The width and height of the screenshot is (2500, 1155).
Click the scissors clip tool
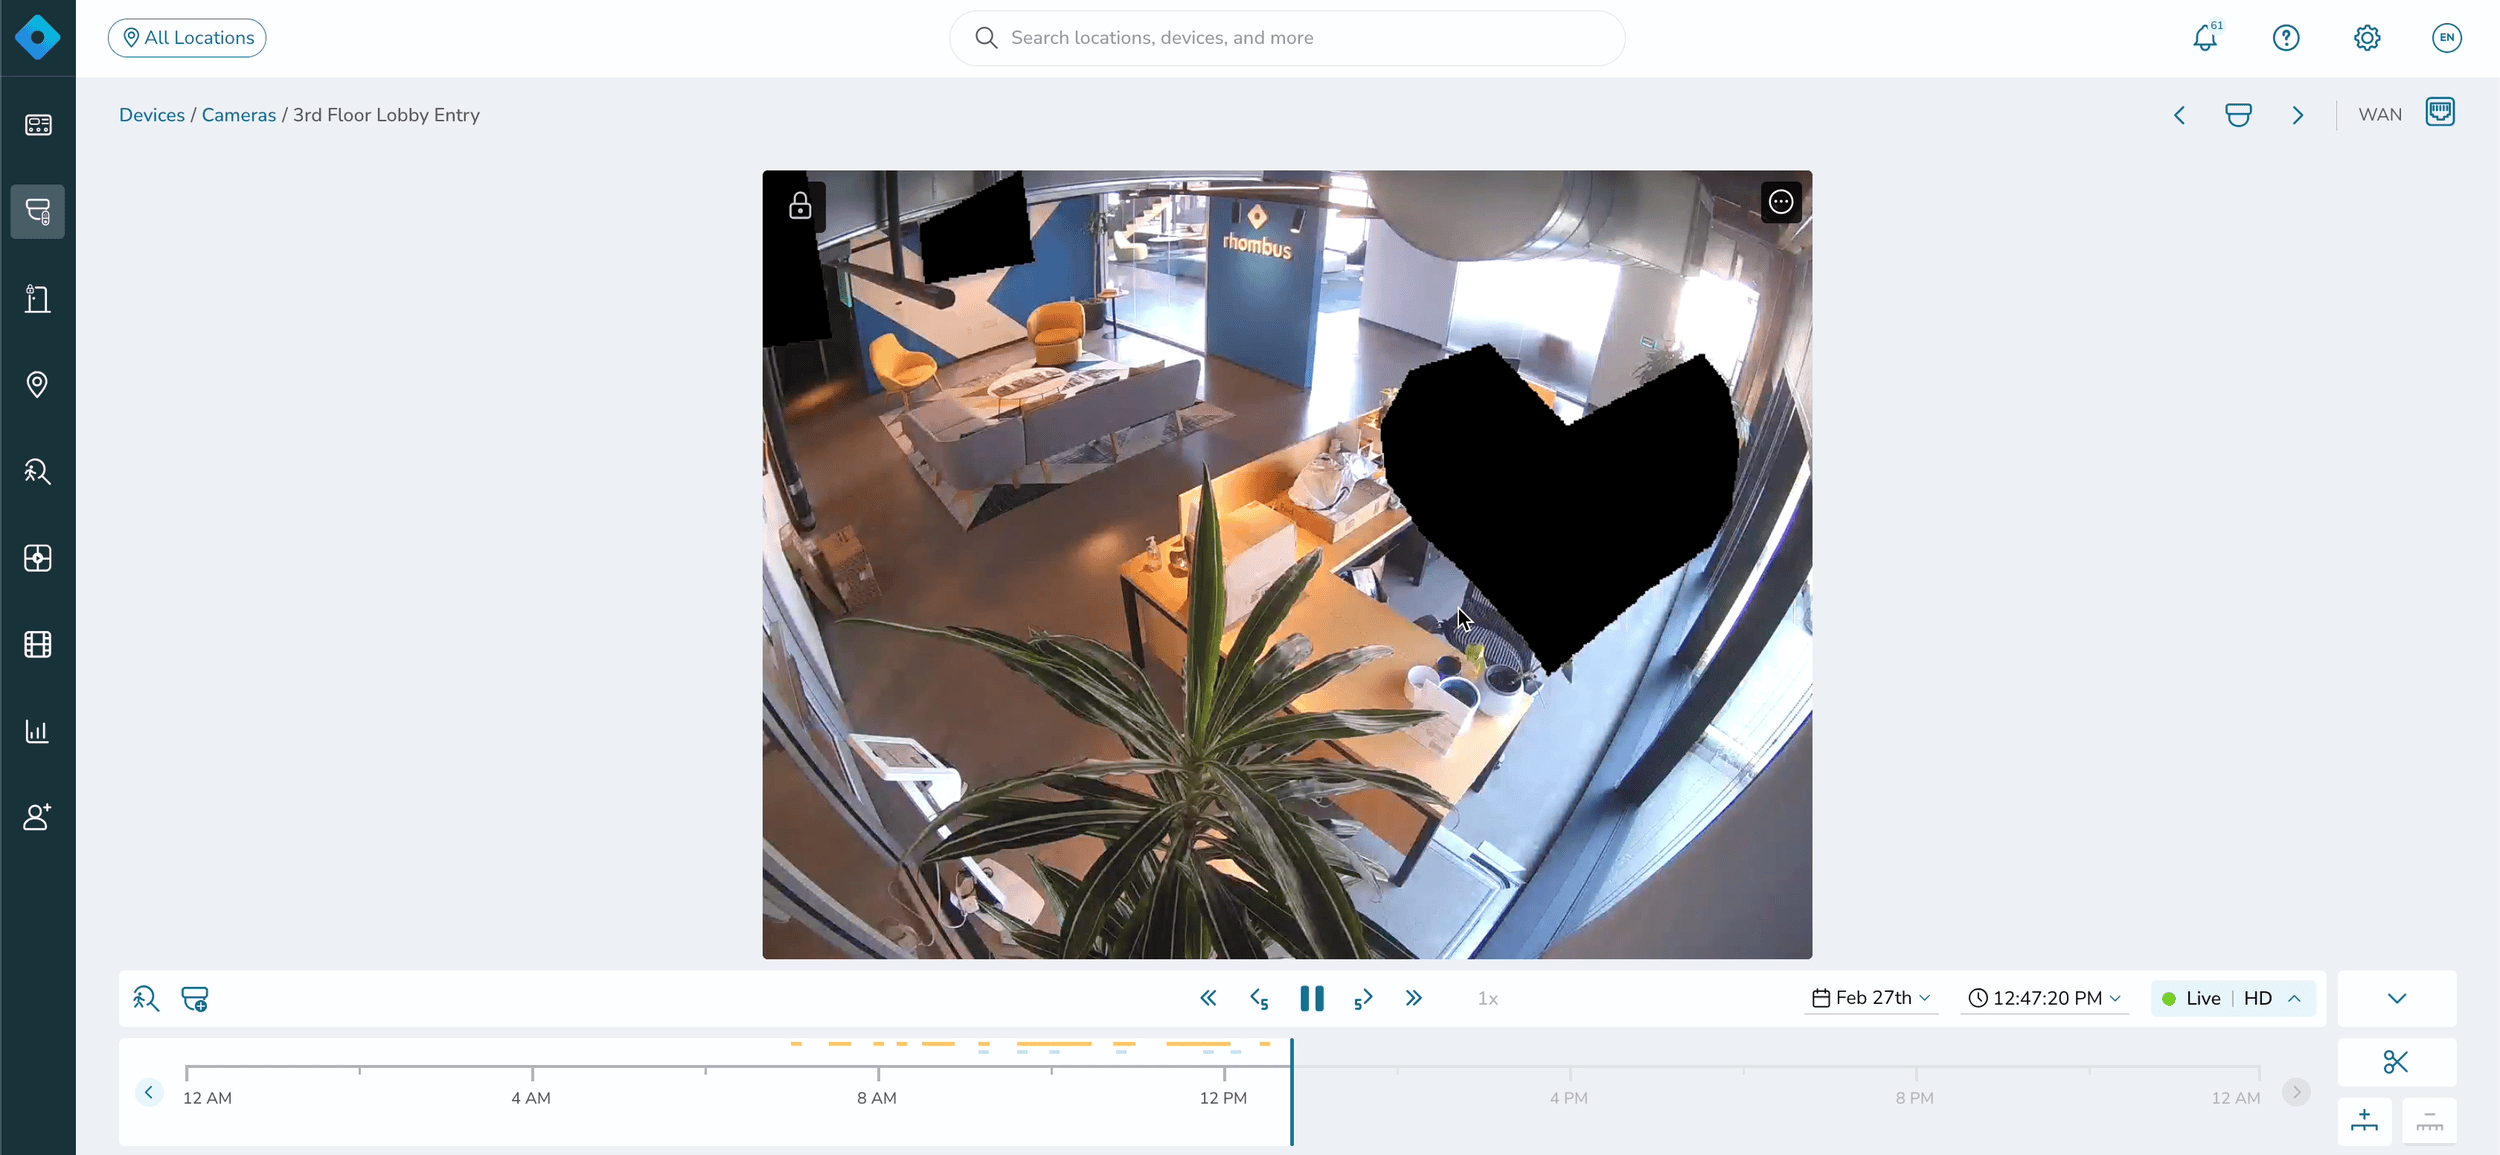pos(2396,1062)
